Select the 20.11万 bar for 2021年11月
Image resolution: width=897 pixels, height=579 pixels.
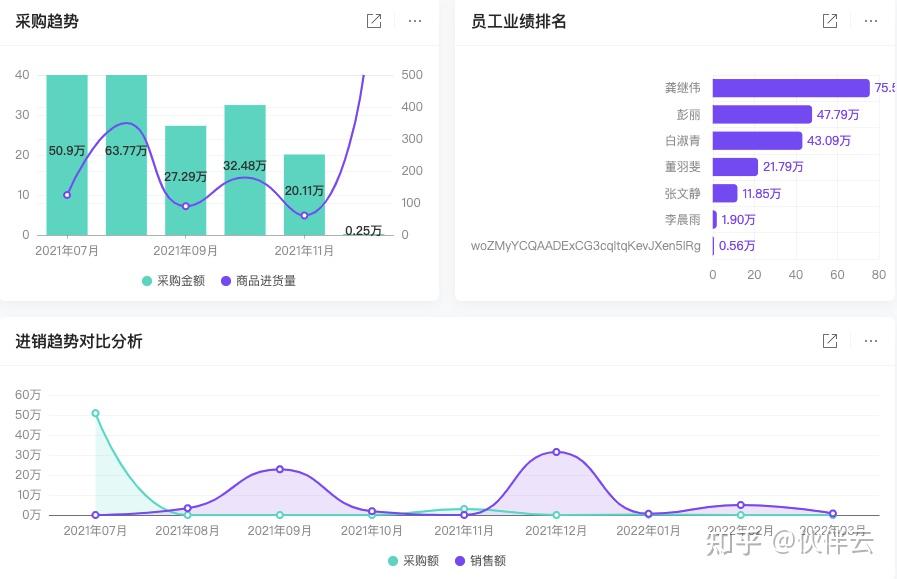click(304, 195)
